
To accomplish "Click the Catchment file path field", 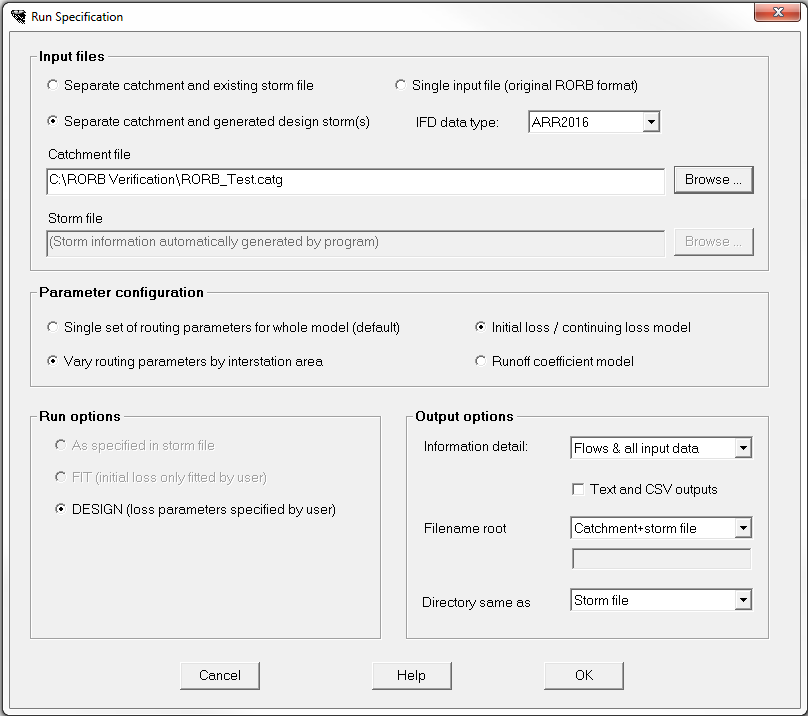I will [x=355, y=181].
